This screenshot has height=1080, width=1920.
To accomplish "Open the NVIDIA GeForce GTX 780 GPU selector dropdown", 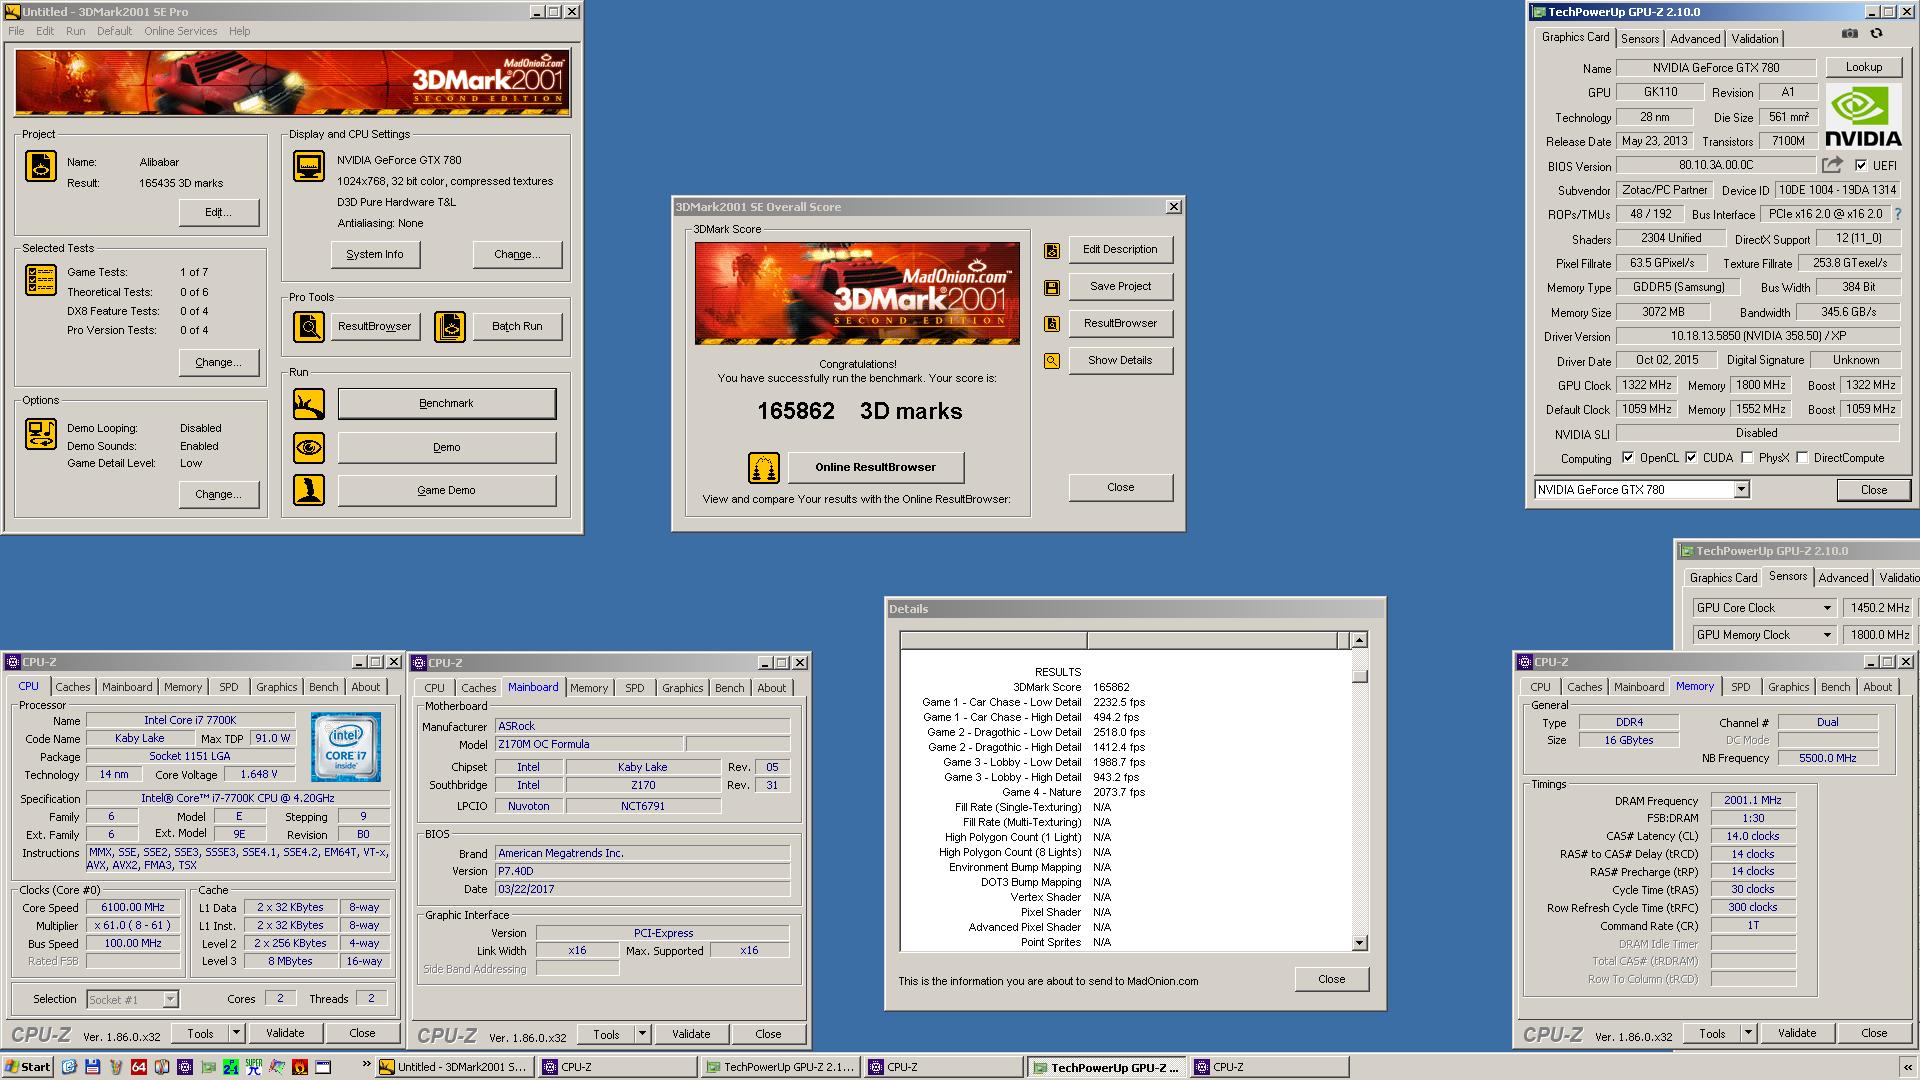I will coord(1741,490).
